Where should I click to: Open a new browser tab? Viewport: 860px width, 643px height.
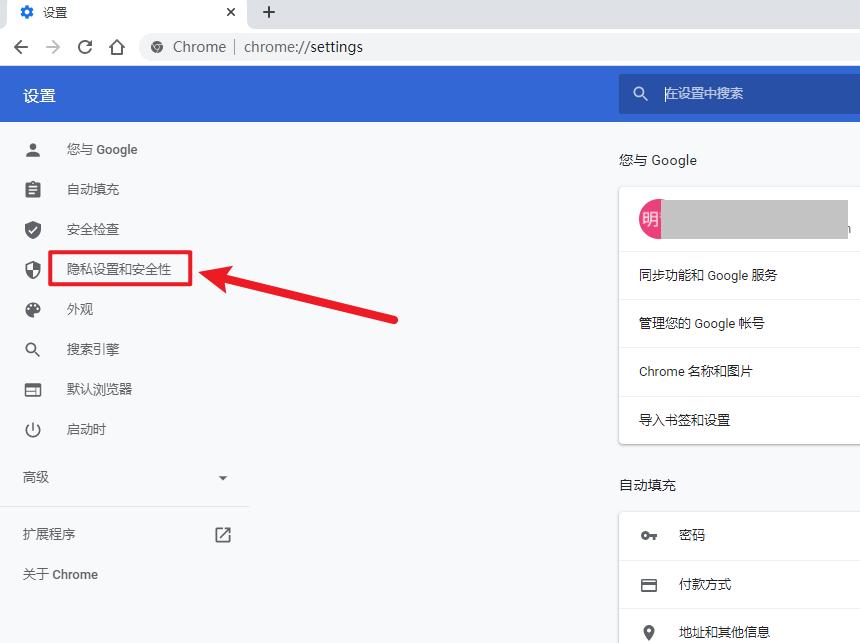pos(267,13)
